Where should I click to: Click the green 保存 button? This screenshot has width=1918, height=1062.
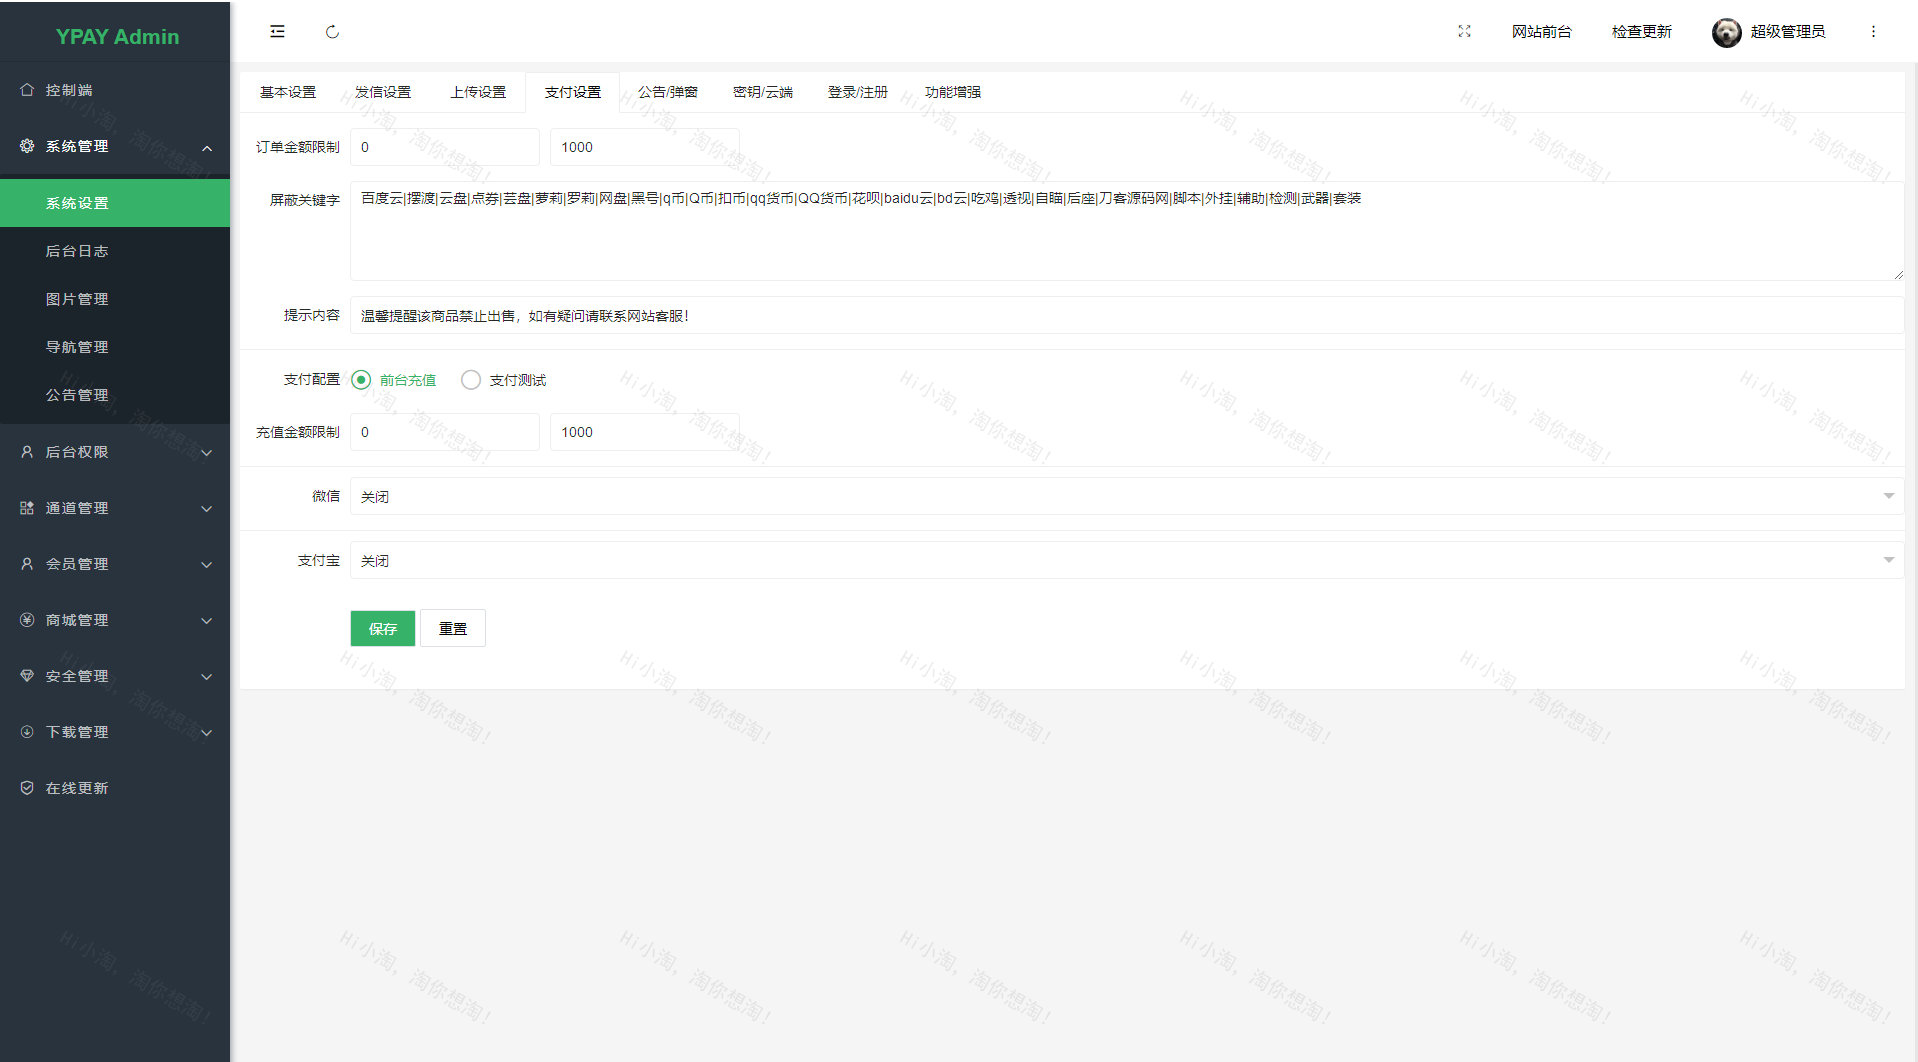tap(382, 629)
